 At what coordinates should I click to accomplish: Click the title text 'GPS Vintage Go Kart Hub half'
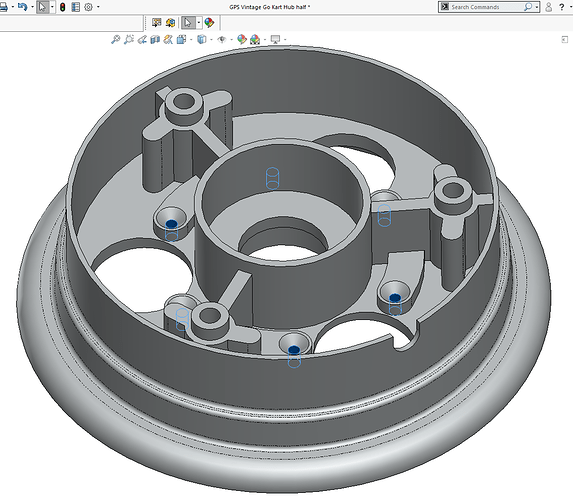tap(268, 7)
